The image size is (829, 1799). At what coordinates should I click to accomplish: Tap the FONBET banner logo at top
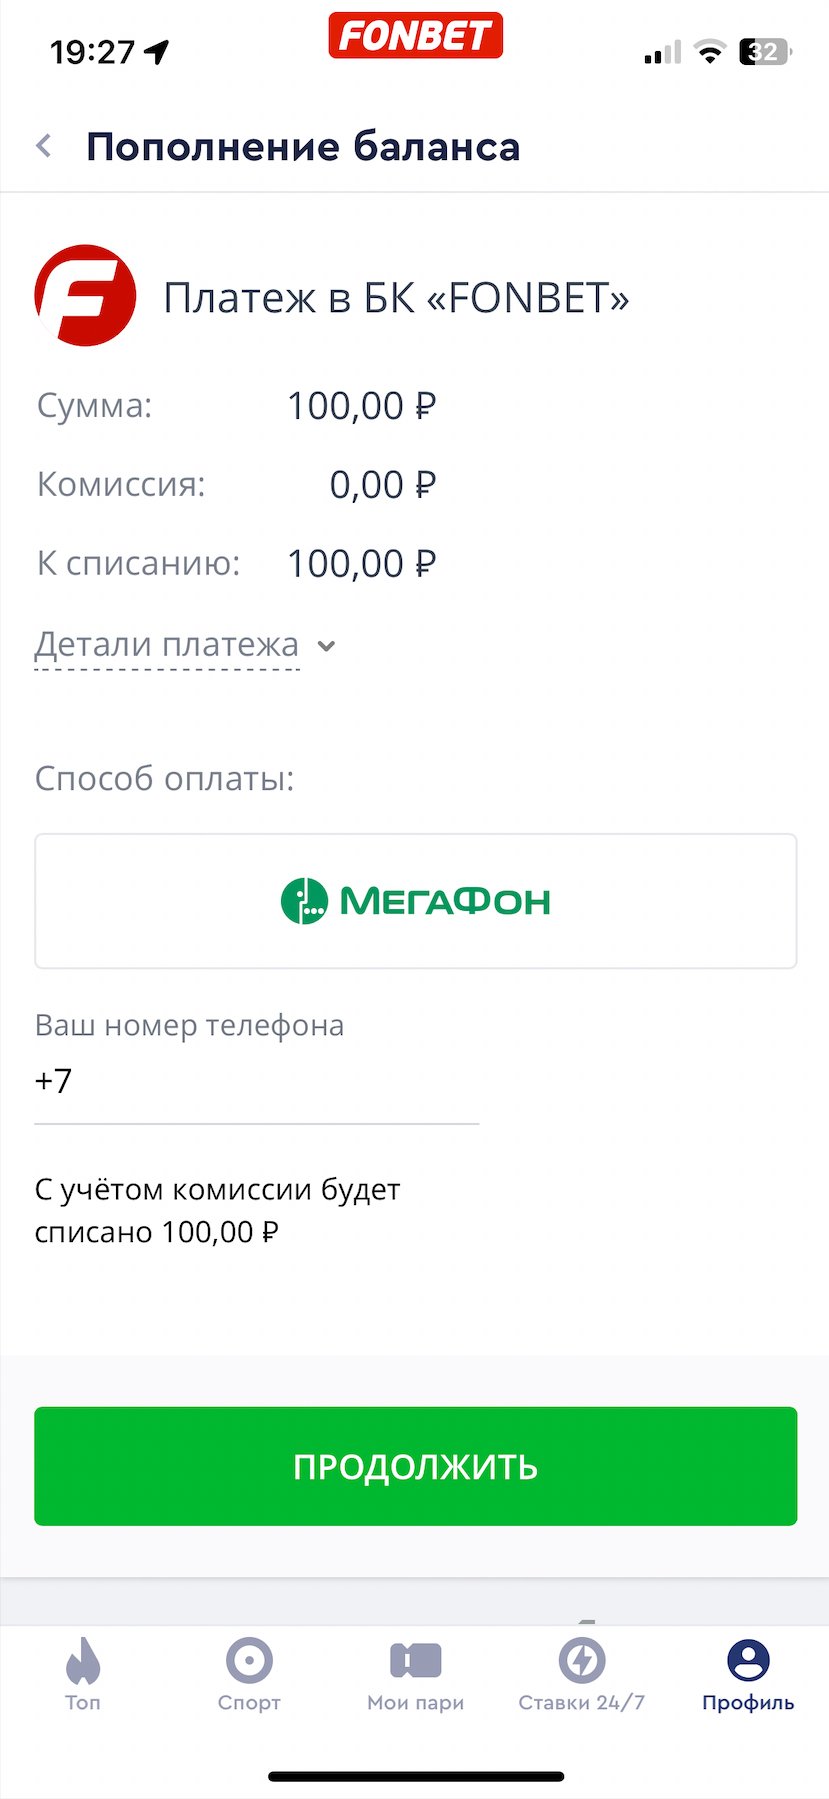(415, 36)
